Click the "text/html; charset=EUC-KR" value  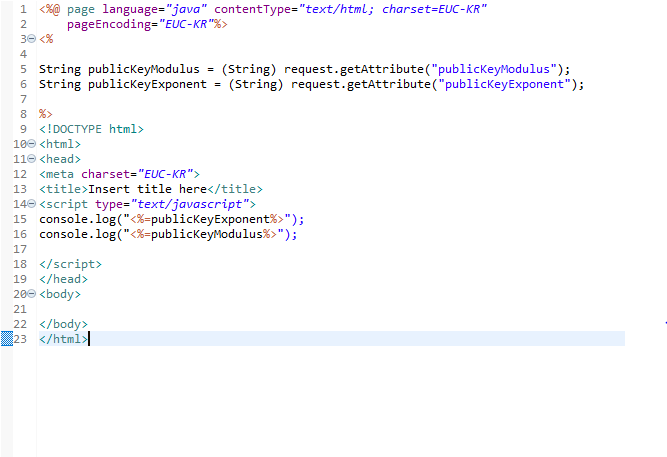393,9
